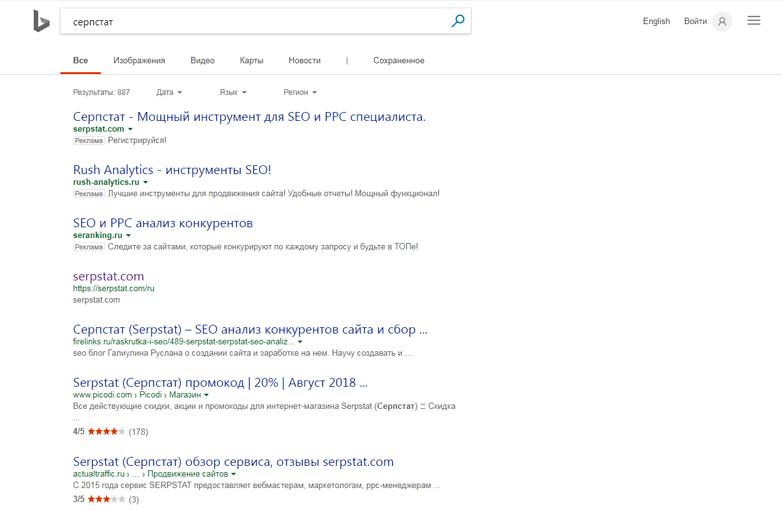This screenshot has width=782, height=511.
Task: Click the actualtraffic.ru URL text
Action: click(99, 474)
